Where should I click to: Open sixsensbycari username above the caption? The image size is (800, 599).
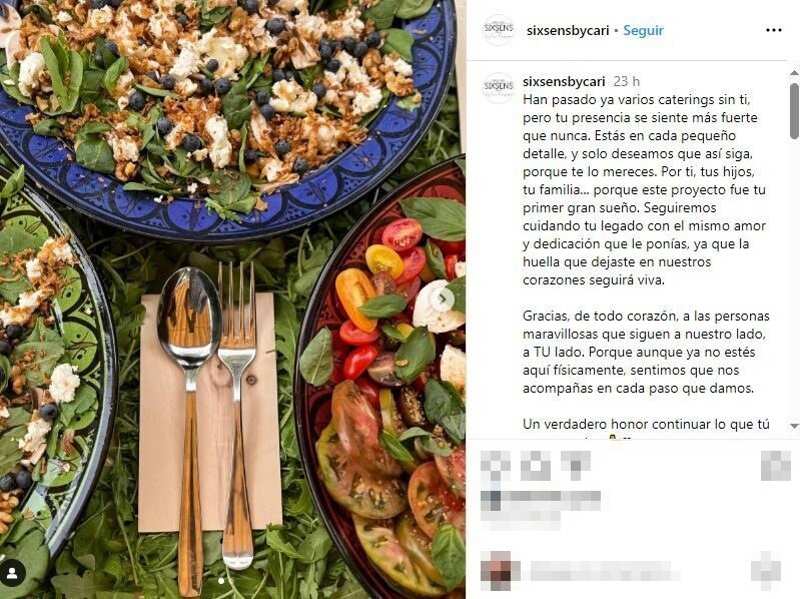(564, 82)
